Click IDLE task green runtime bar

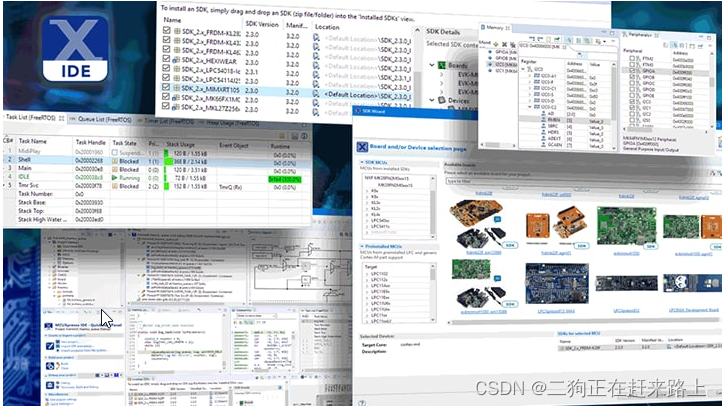285,179
